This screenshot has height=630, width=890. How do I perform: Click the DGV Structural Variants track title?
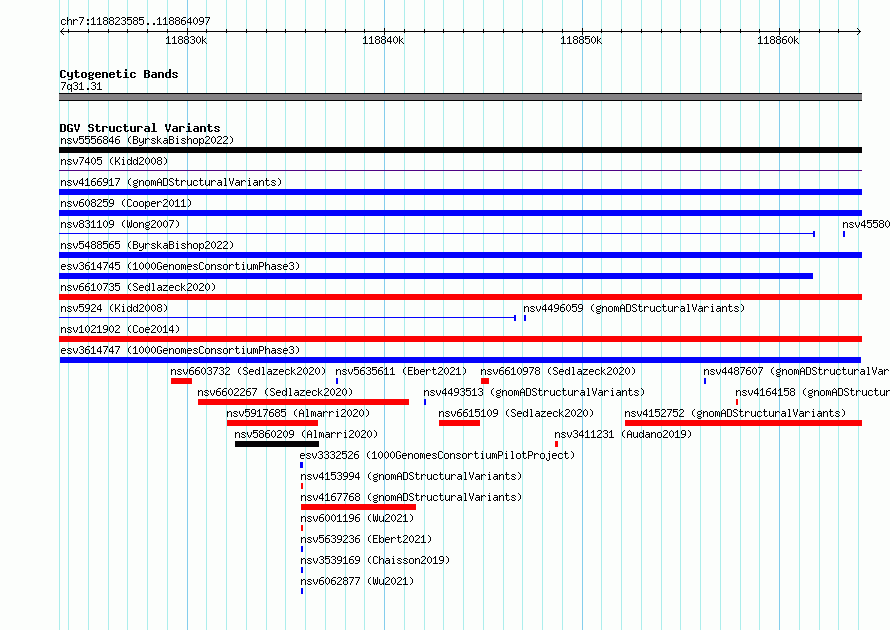pos(140,128)
